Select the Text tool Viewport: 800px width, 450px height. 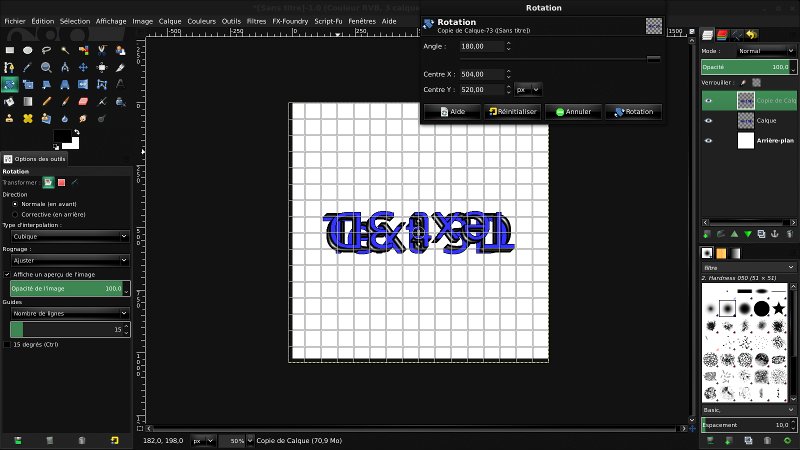(x=120, y=84)
